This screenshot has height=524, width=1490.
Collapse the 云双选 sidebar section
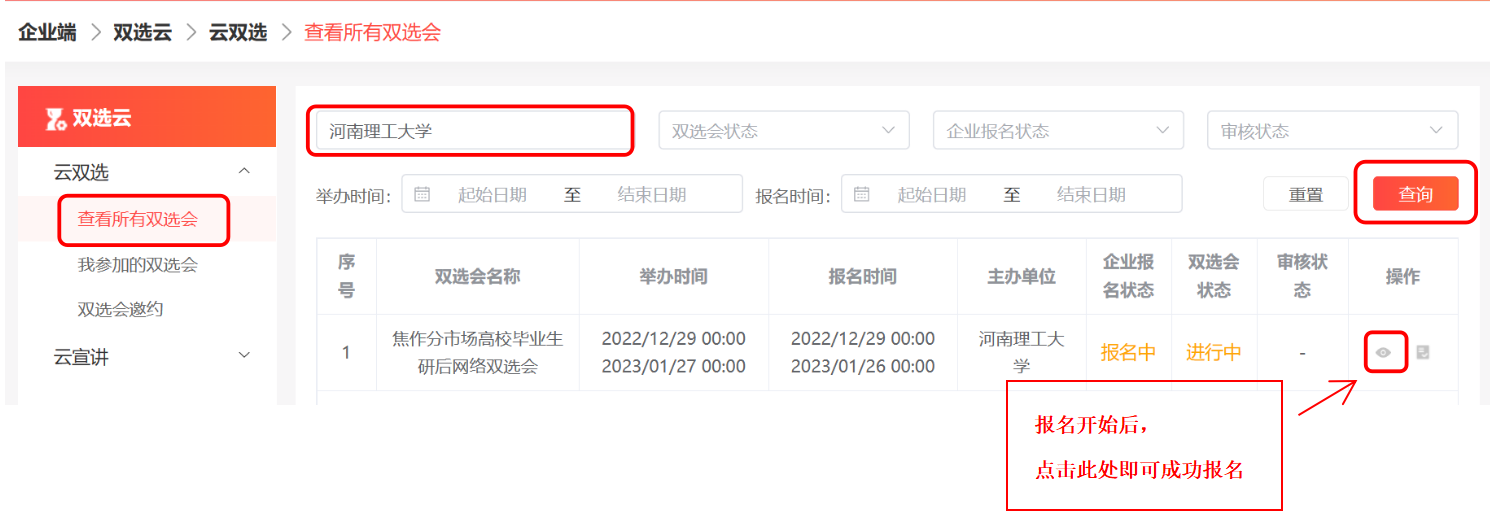[244, 172]
